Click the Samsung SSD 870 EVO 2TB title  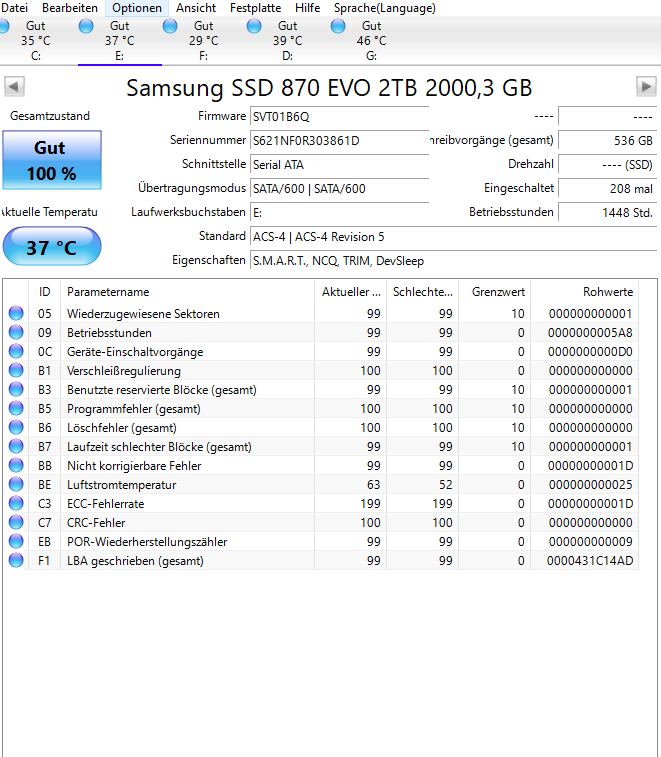pos(329,88)
